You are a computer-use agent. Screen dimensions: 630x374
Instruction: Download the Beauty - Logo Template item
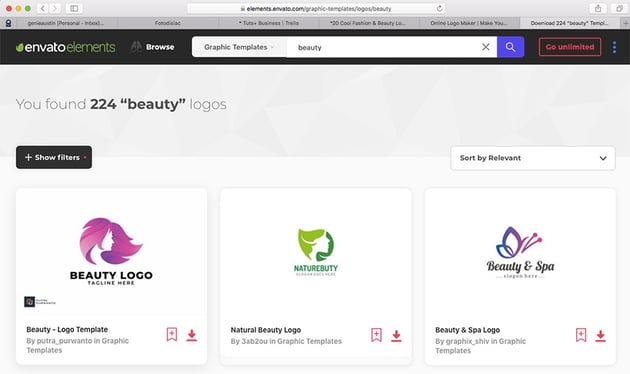pyautogui.click(x=192, y=335)
